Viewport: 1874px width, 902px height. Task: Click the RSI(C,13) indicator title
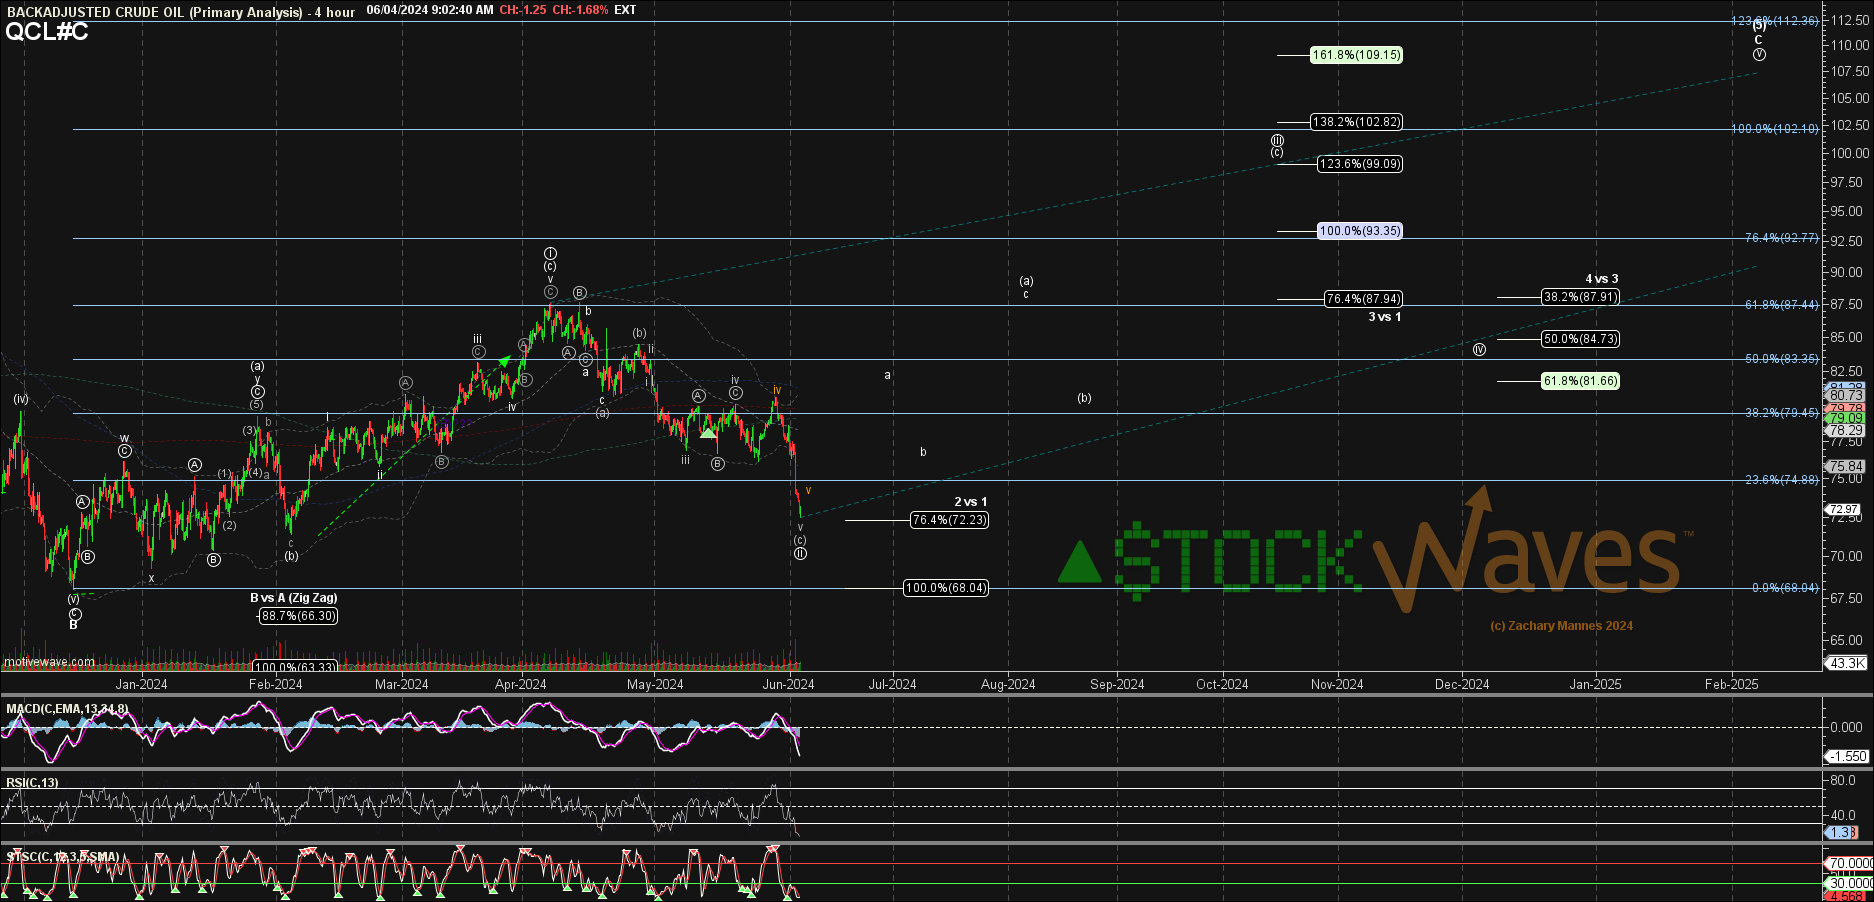(32, 783)
